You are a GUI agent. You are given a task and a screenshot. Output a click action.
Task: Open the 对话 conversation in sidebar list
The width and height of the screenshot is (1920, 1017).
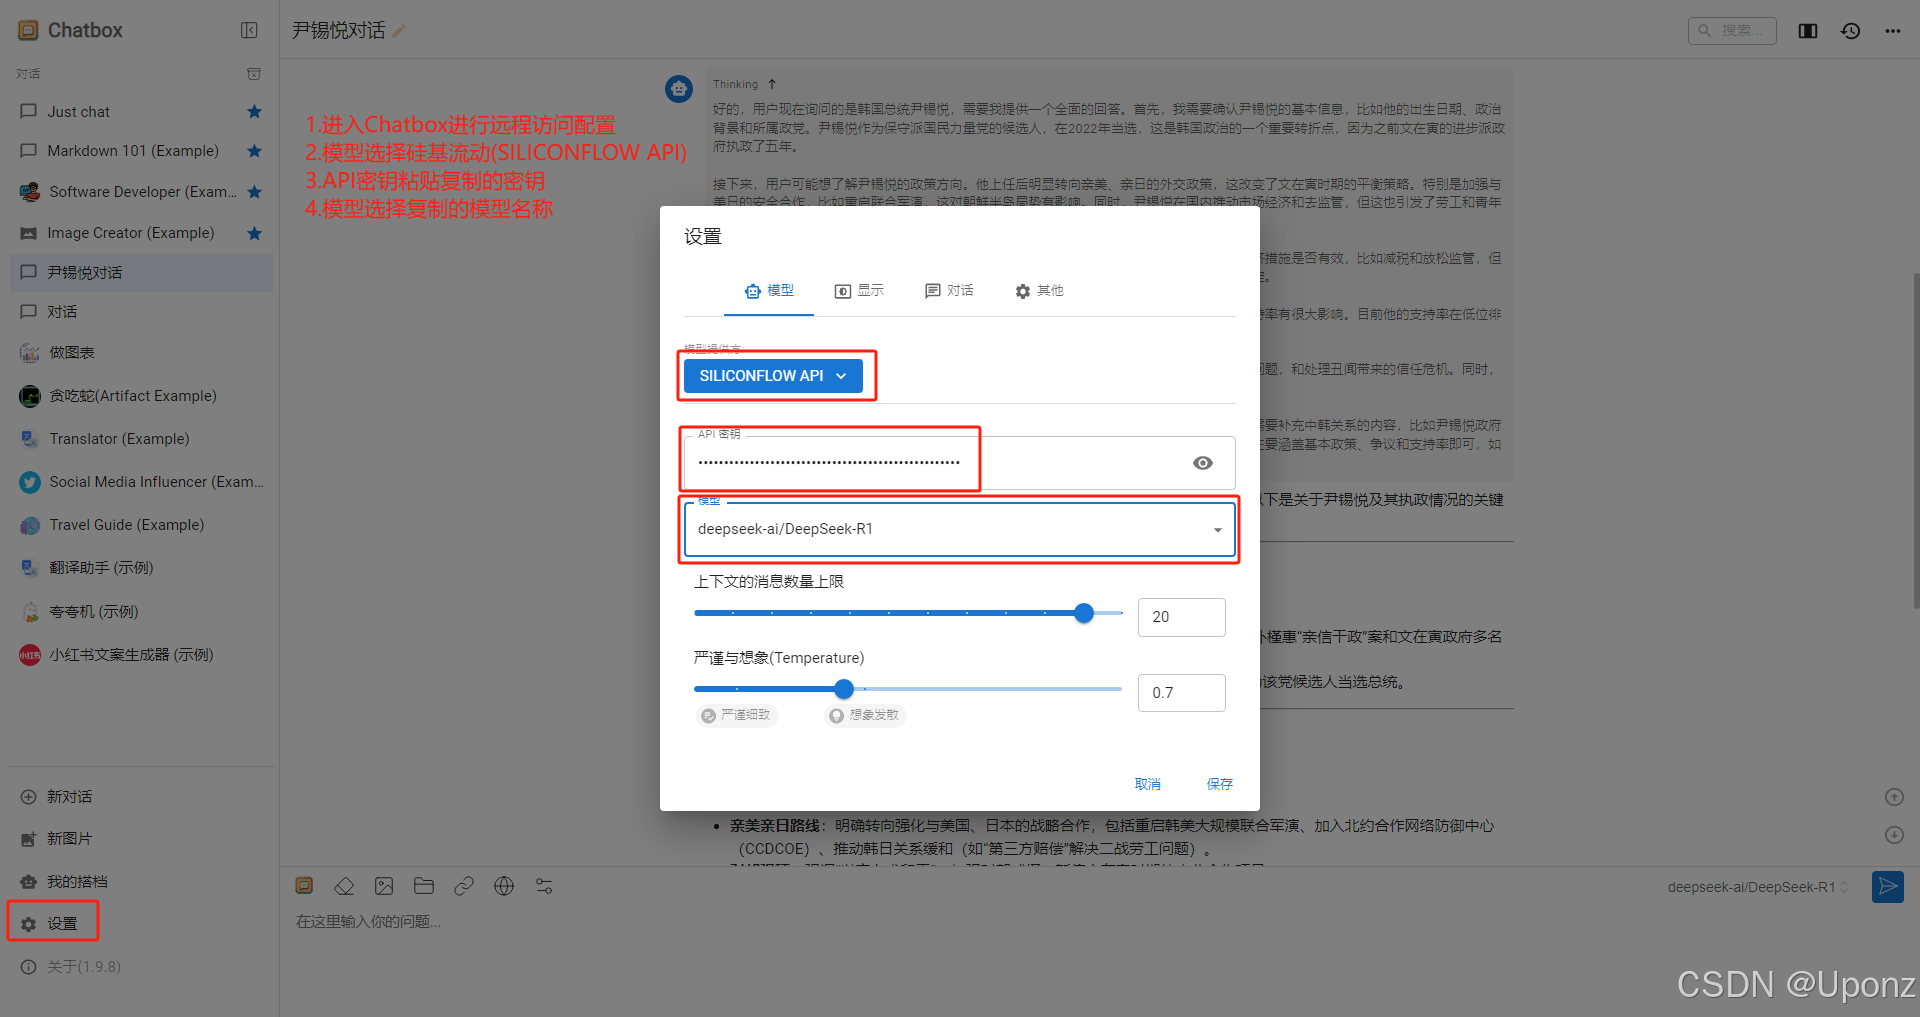[x=141, y=312]
